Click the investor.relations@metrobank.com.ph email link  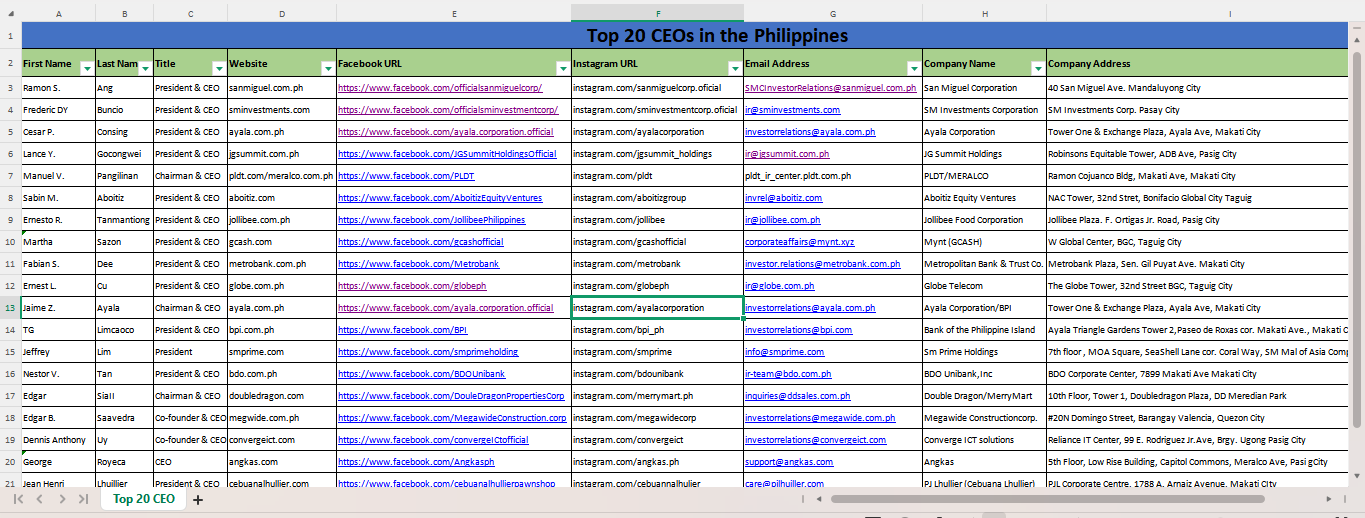(x=823, y=264)
